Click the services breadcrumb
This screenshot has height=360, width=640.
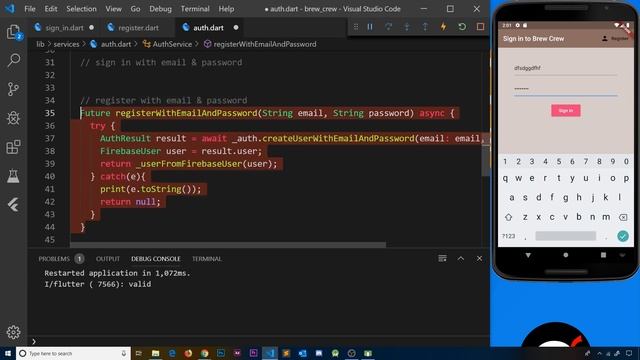tap(67, 44)
